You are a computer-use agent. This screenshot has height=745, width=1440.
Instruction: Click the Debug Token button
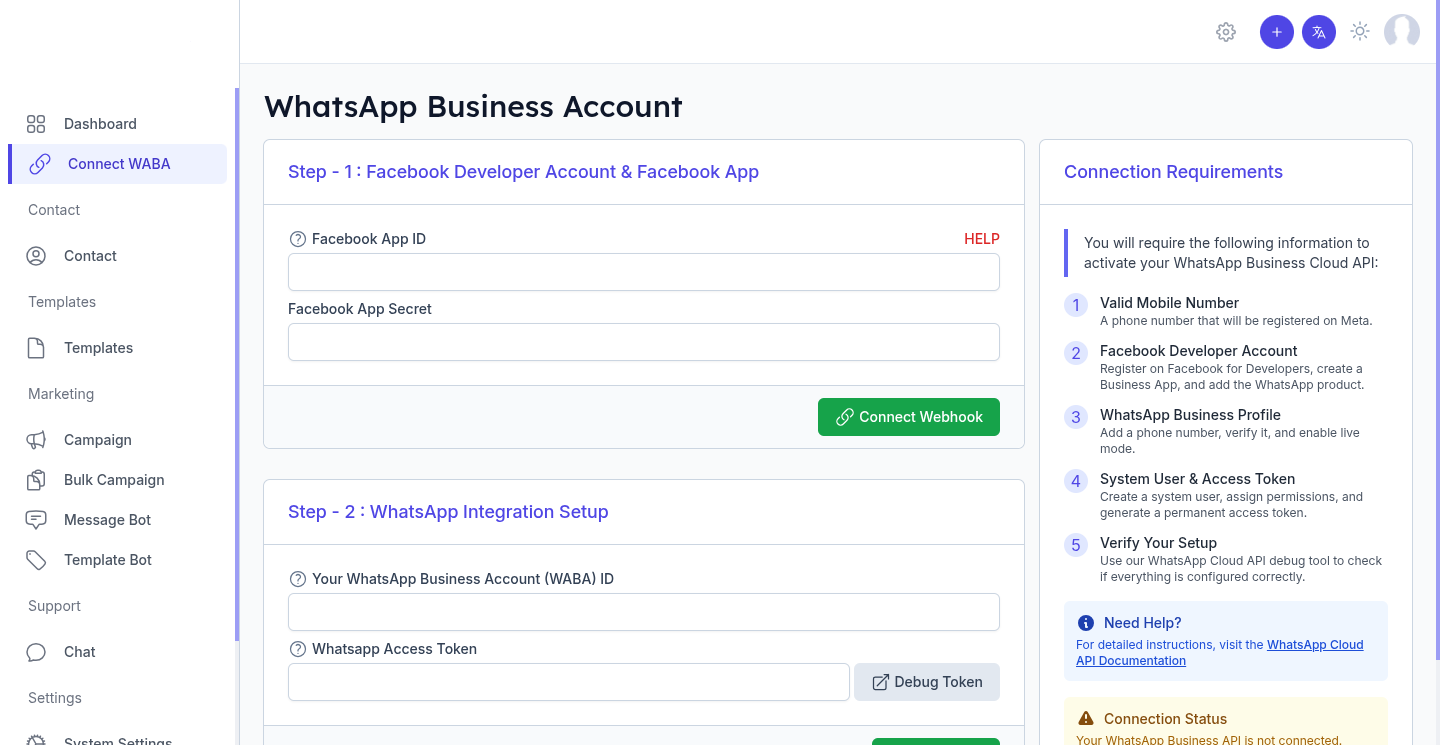927,682
